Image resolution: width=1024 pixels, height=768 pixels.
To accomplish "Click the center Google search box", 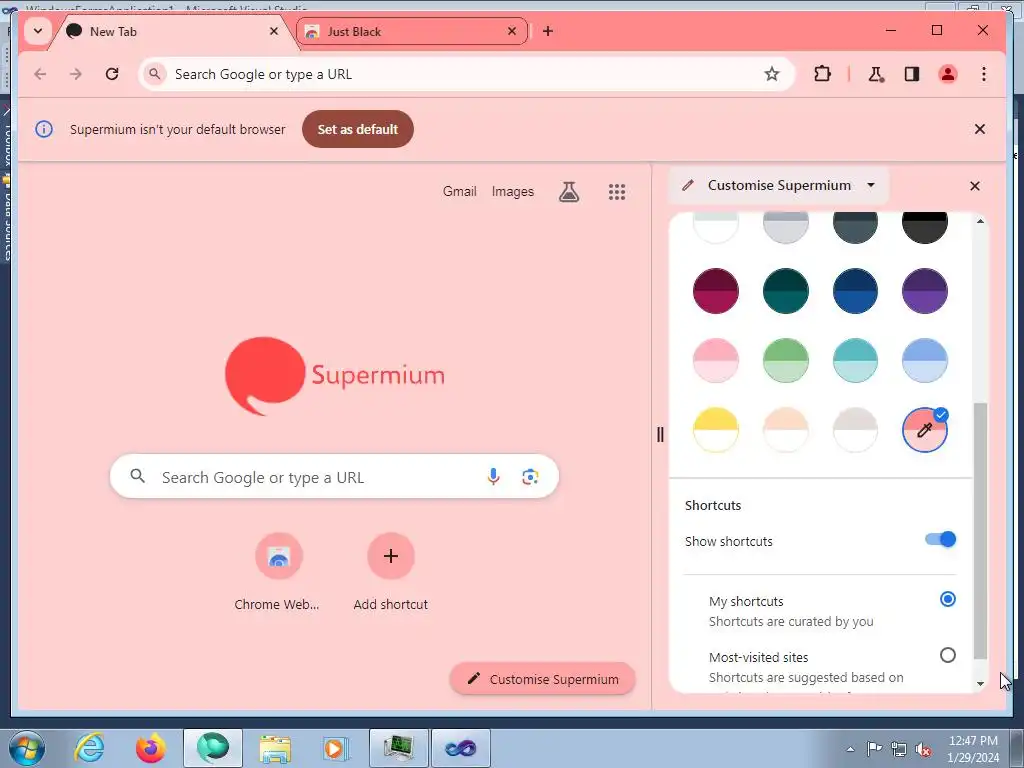I will click(x=334, y=477).
